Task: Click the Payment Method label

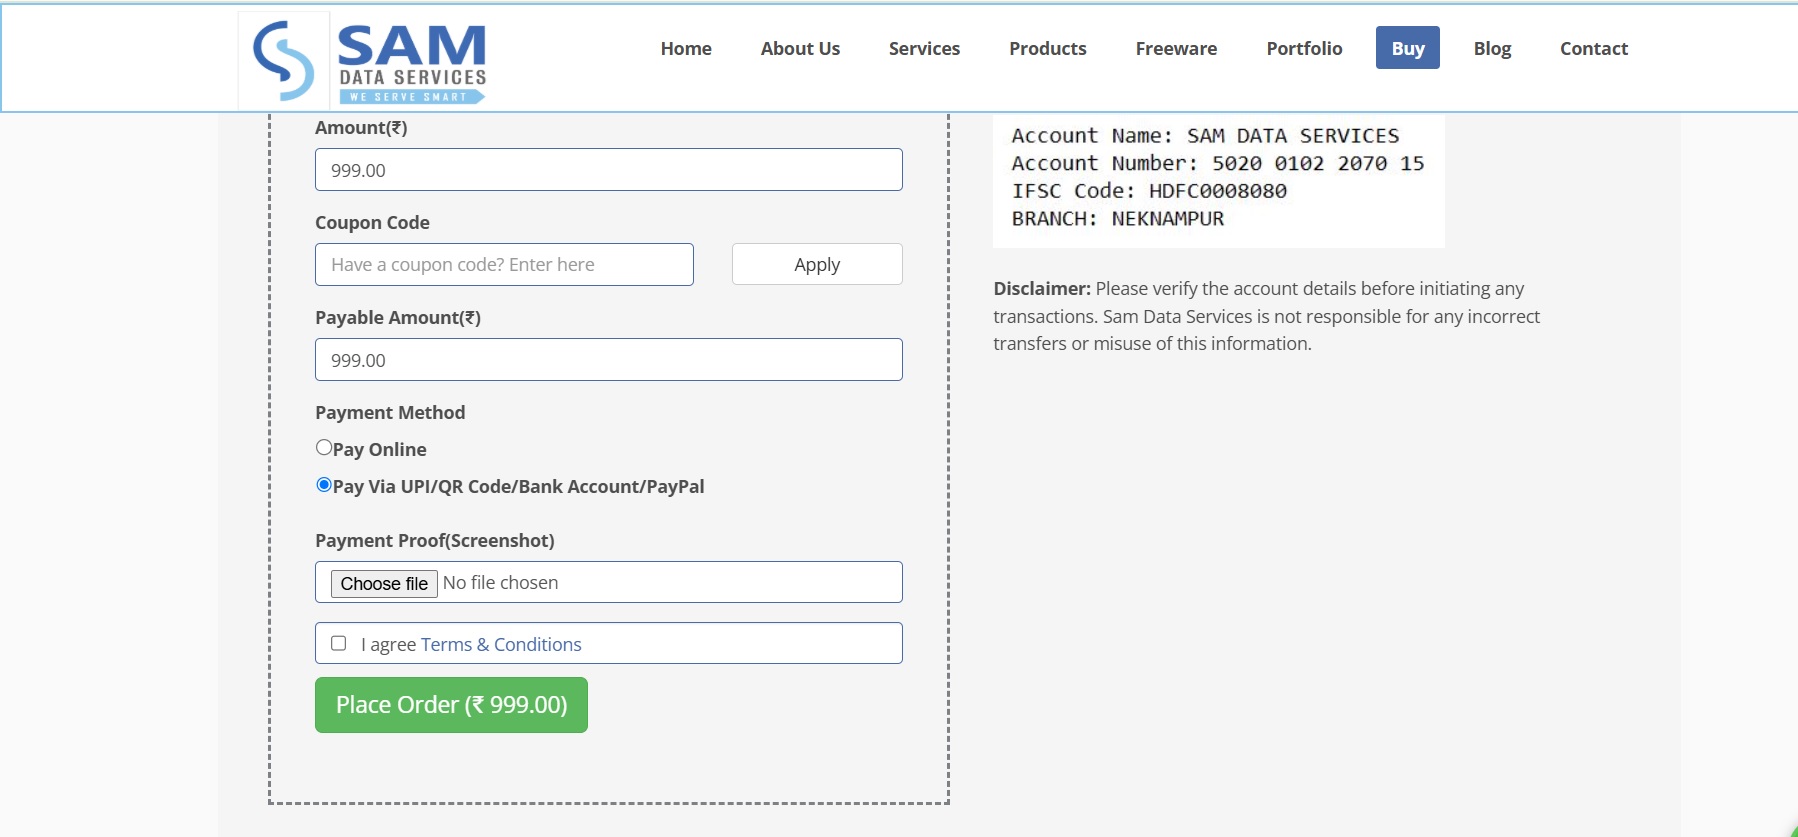Action: (x=390, y=413)
